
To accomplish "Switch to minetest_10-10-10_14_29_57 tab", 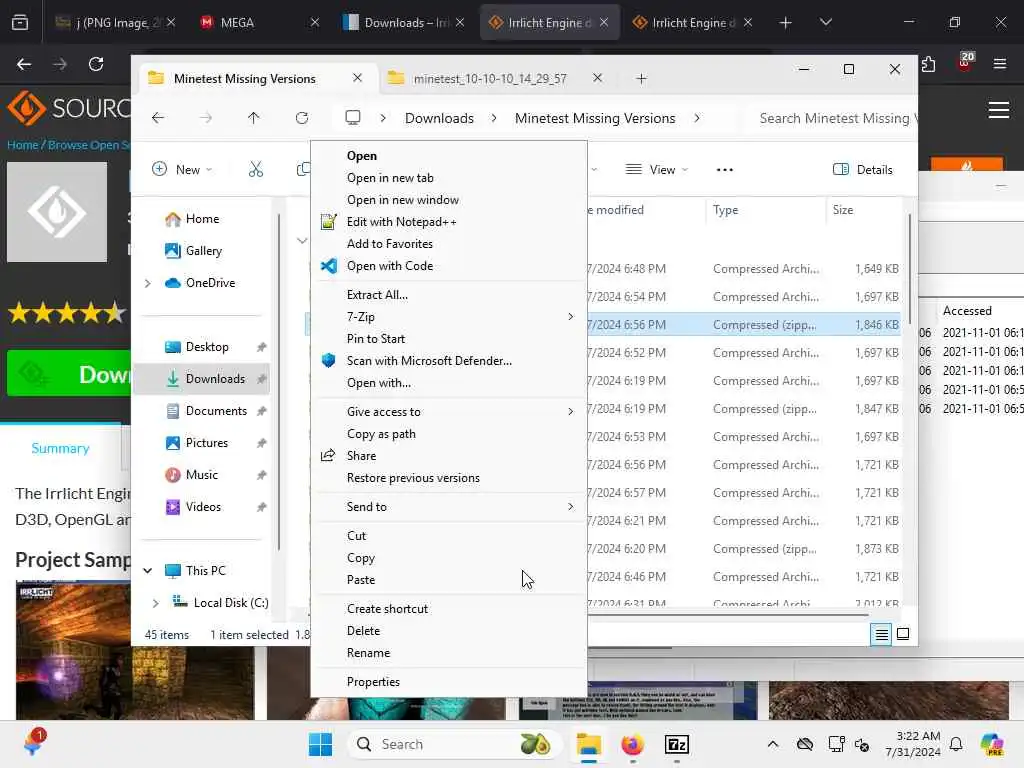I will click(490, 78).
